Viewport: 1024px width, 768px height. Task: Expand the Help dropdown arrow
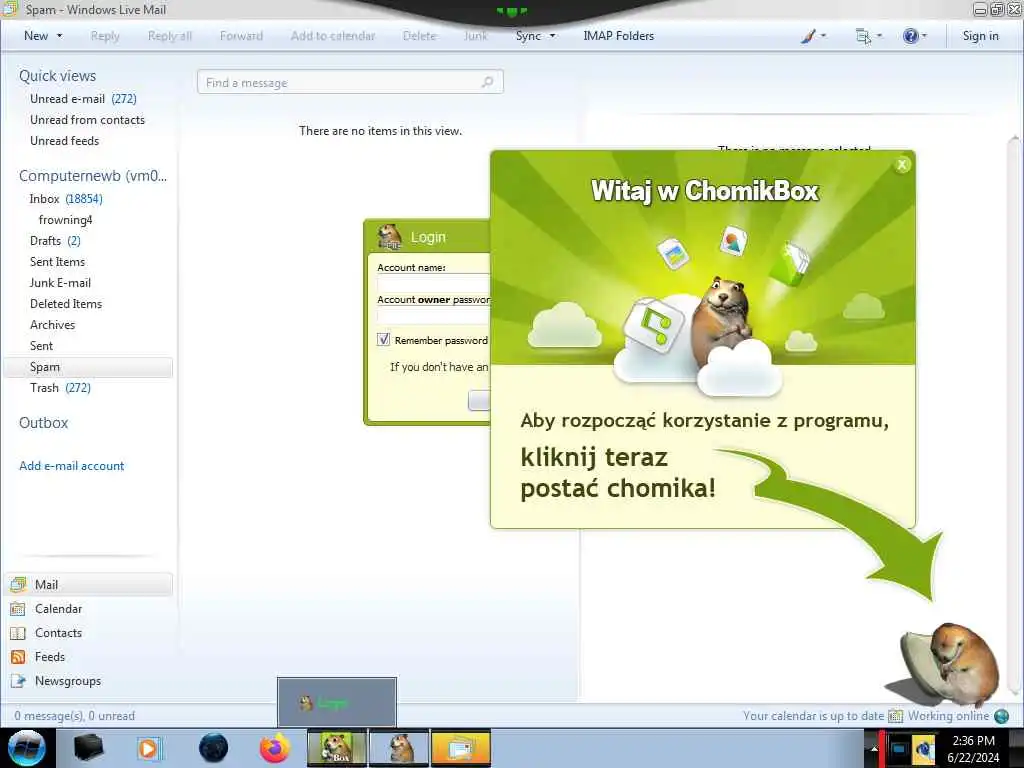click(x=924, y=36)
